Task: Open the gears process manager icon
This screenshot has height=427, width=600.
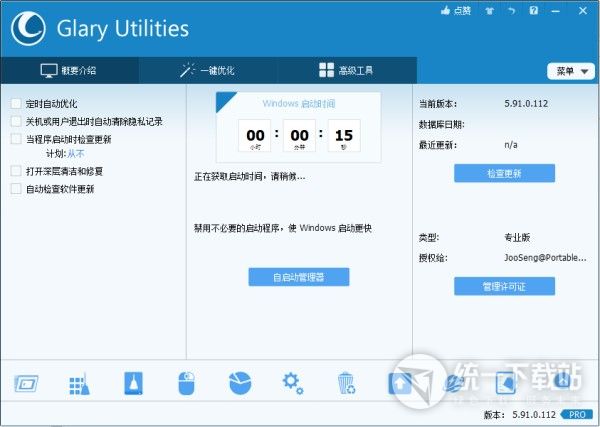Action: (x=293, y=383)
